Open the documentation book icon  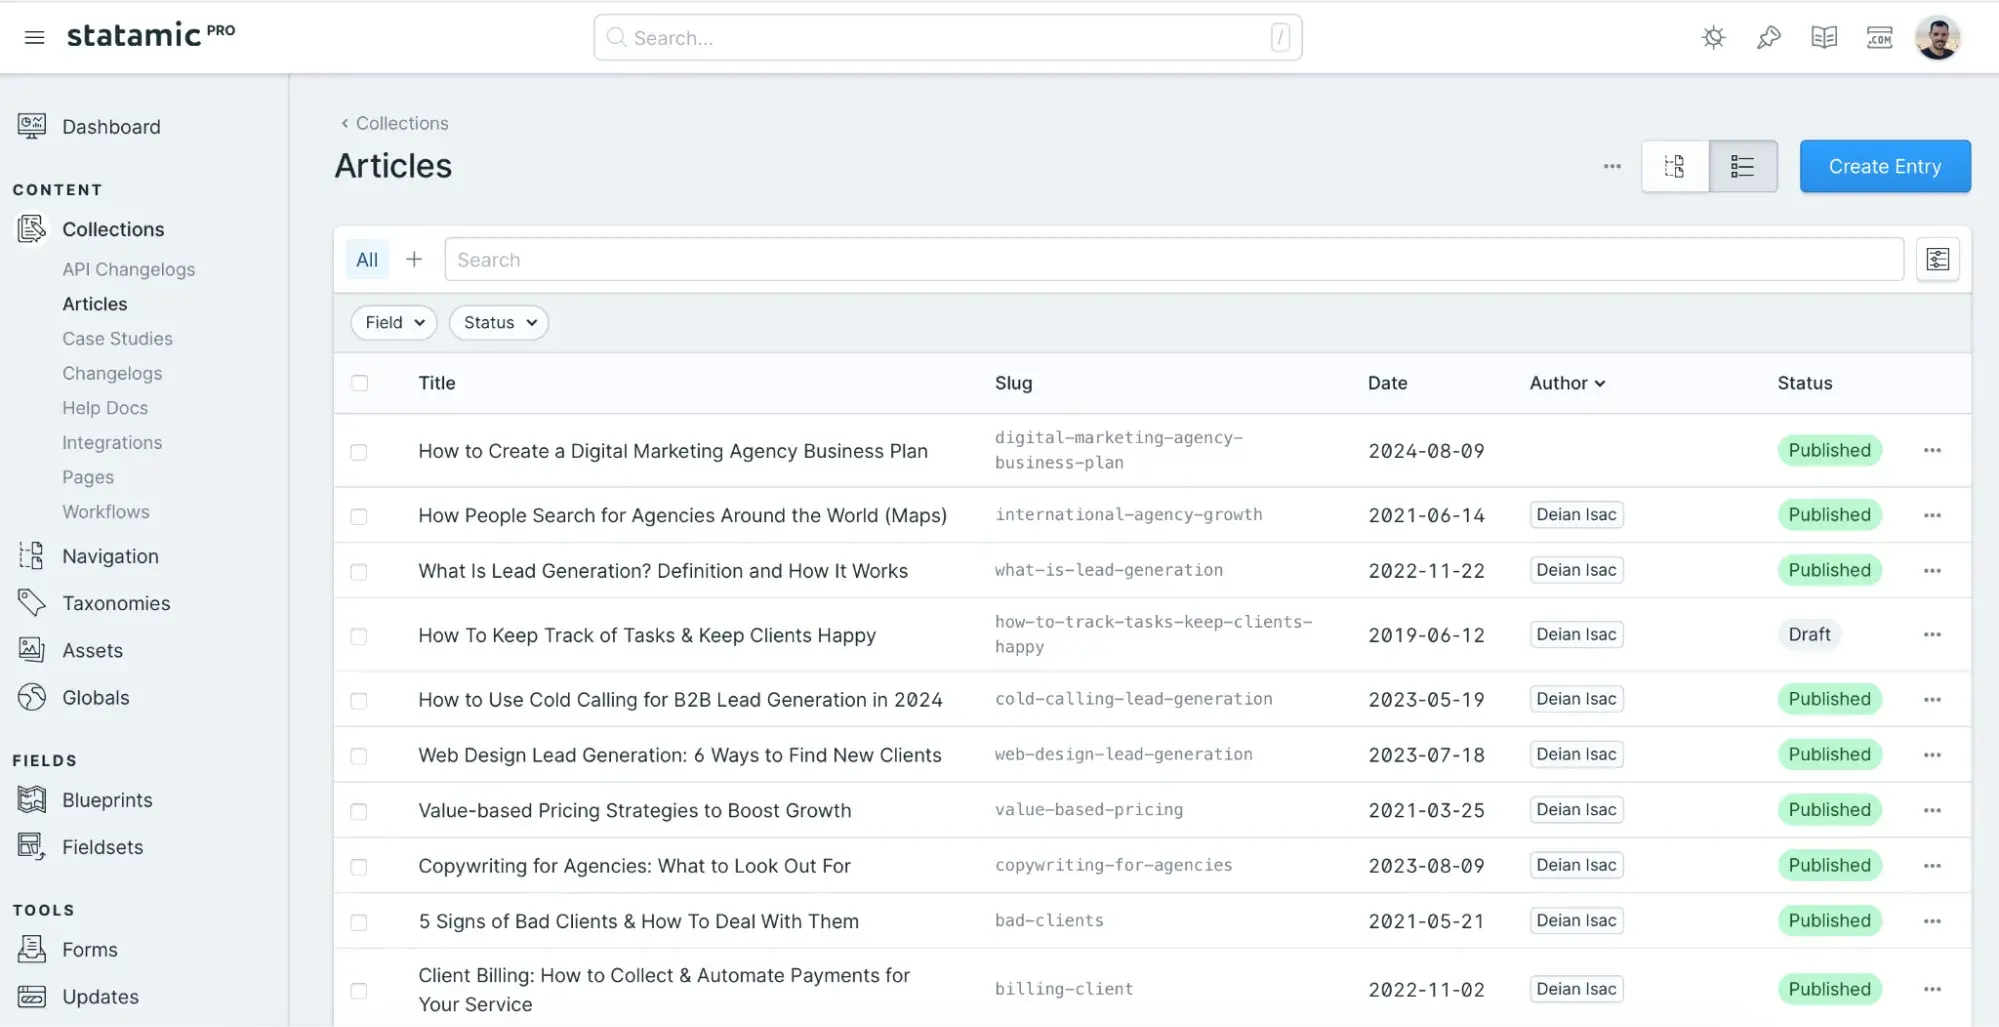[x=1824, y=38]
